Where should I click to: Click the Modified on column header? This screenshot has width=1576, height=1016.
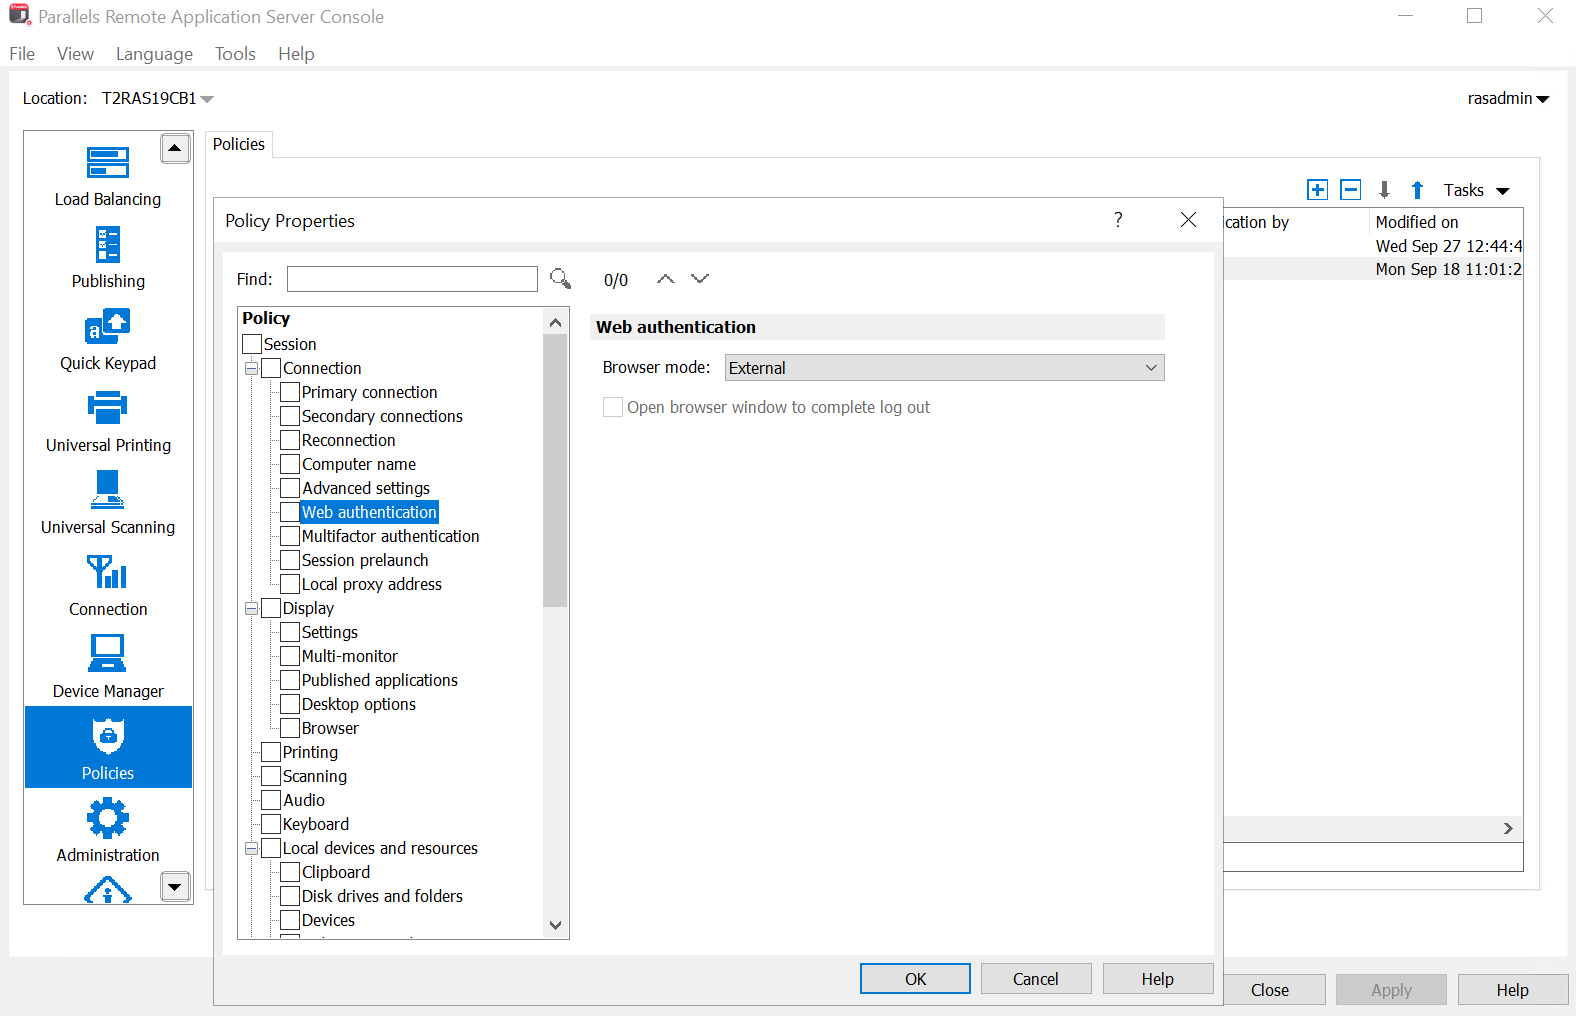coord(1446,222)
